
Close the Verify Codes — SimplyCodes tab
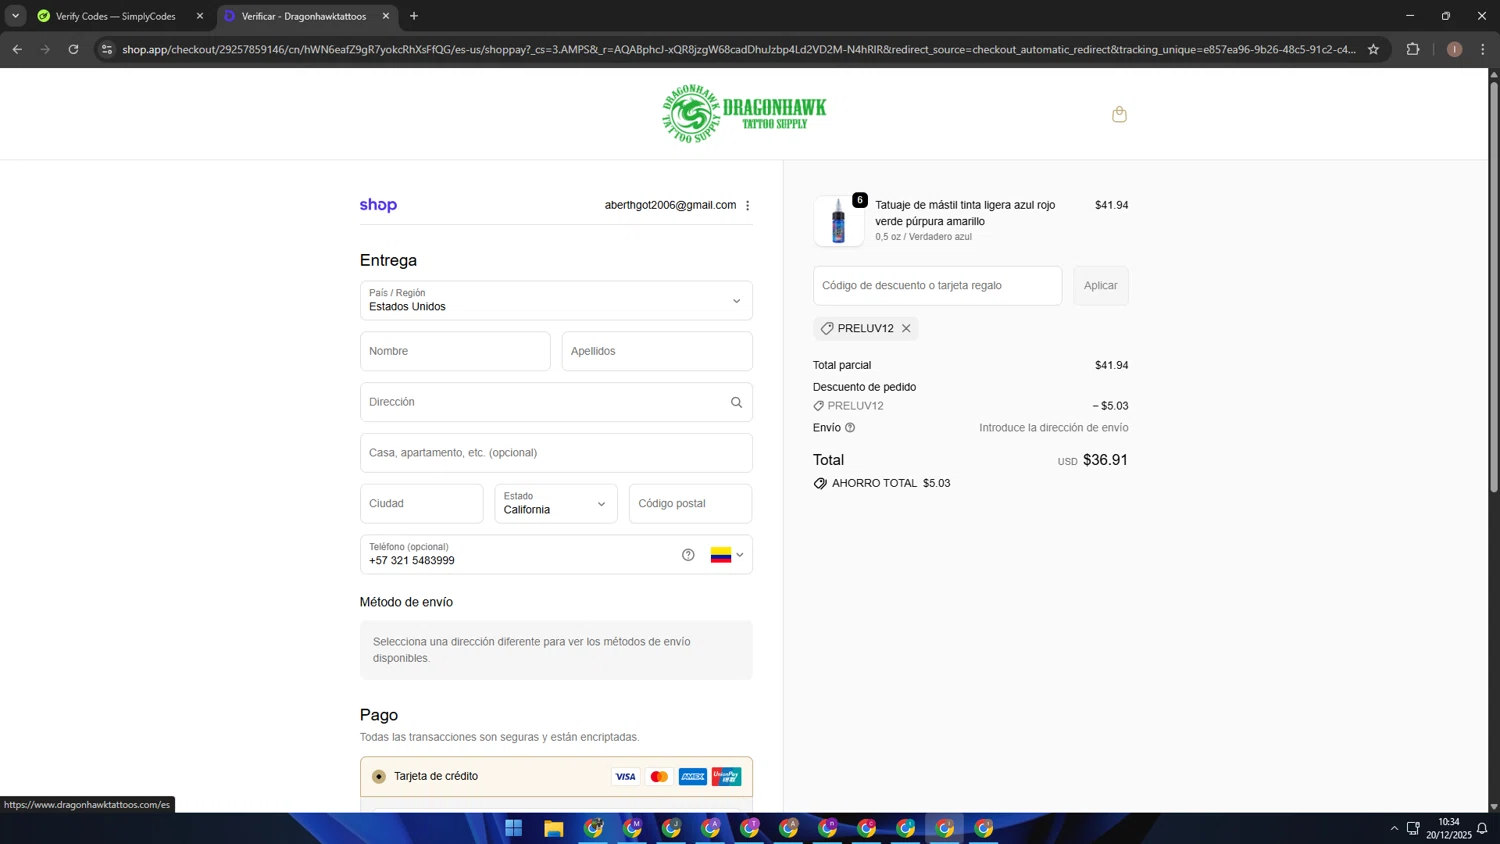pos(200,16)
